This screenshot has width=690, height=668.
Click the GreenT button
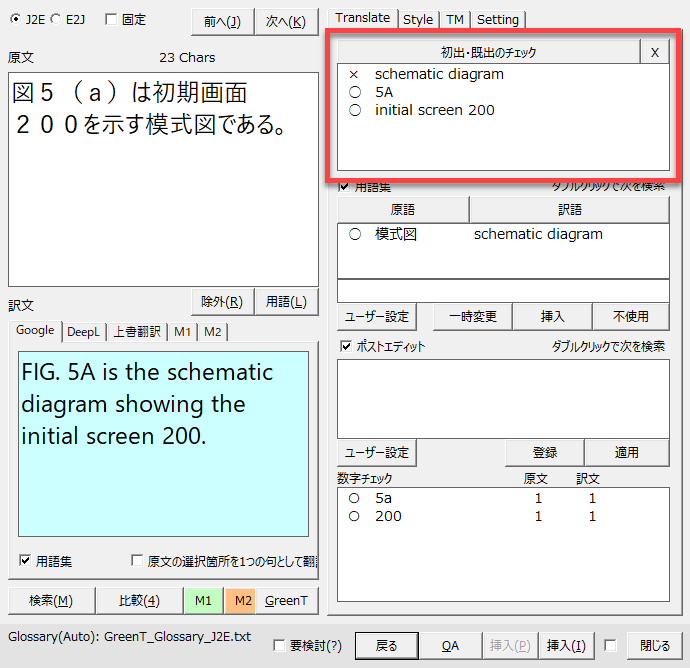(286, 600)
